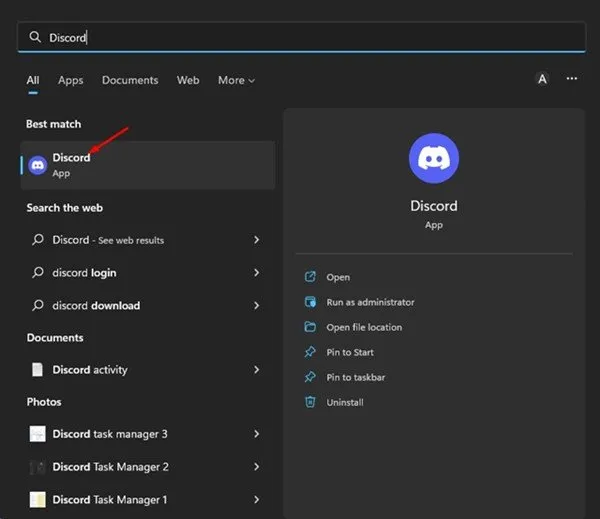The width and height of the screenshot is (600, 519).
Task: Expand arrow next to 'Discord Task Manager 1'
Action: point(256,500)
